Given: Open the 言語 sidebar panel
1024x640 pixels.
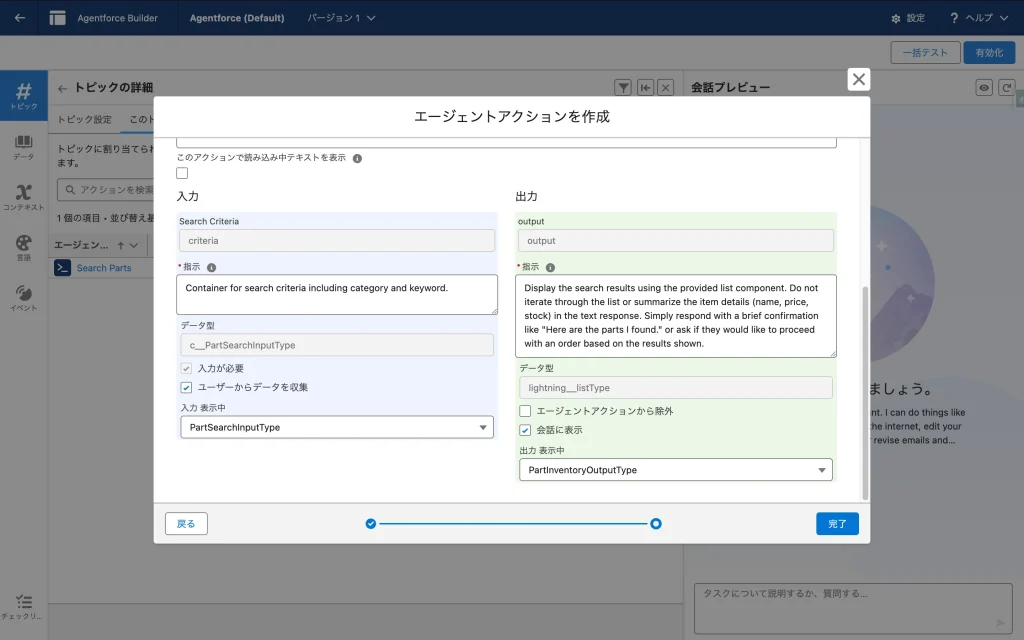Looking at the screenshot, I should point(24,247).
